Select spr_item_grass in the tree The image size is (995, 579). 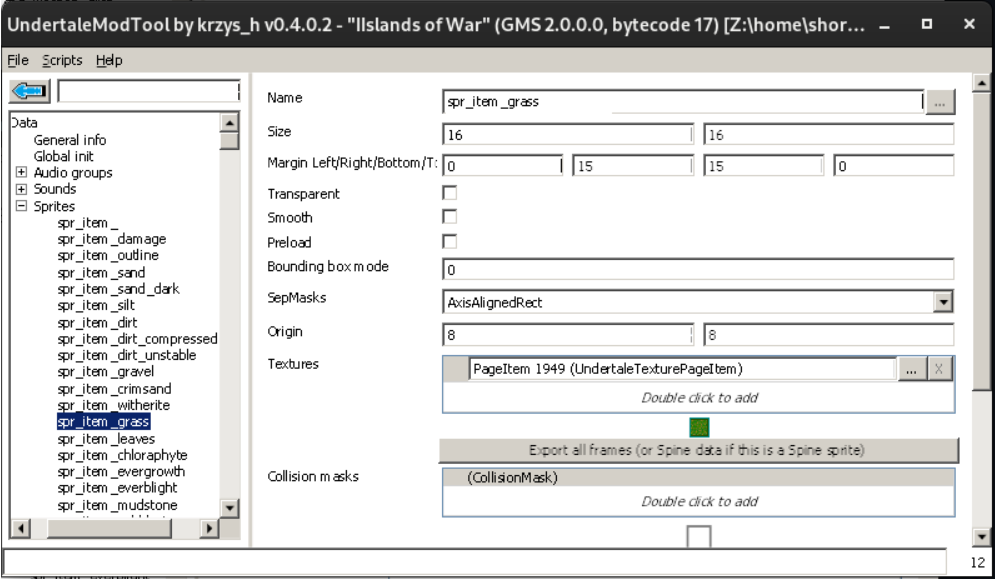click(x=103, y=422)
